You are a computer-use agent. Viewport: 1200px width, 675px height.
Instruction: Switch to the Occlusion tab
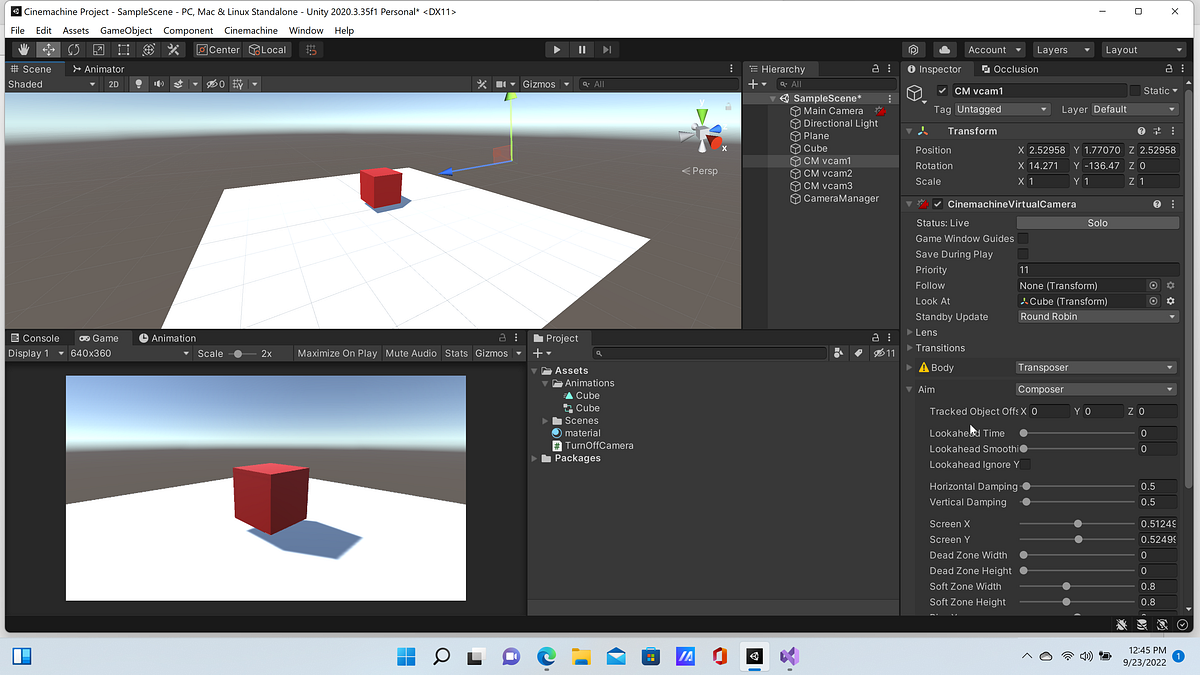(1010, 69)
